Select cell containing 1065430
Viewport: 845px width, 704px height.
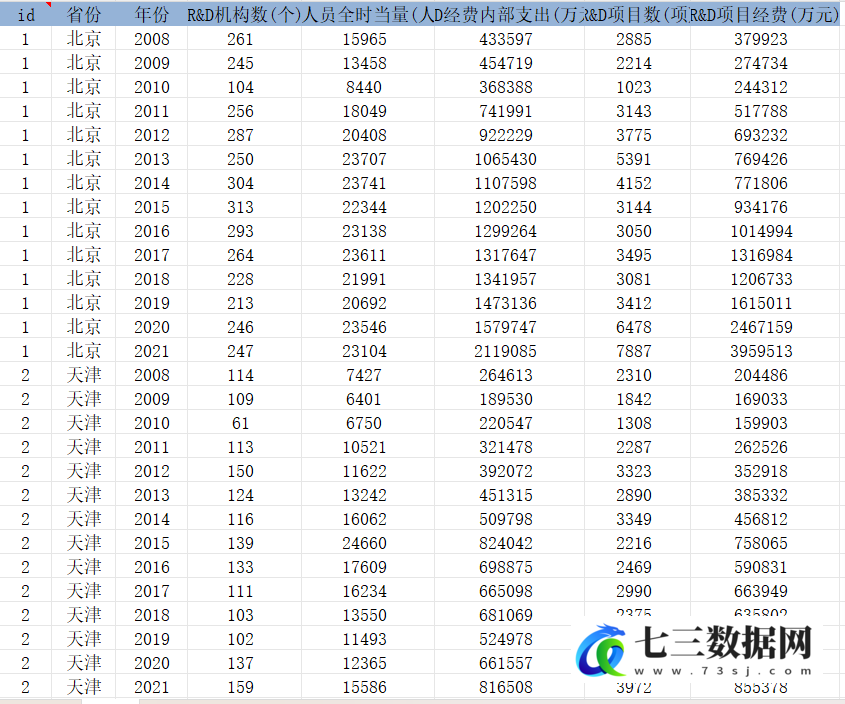coord(509,159)
